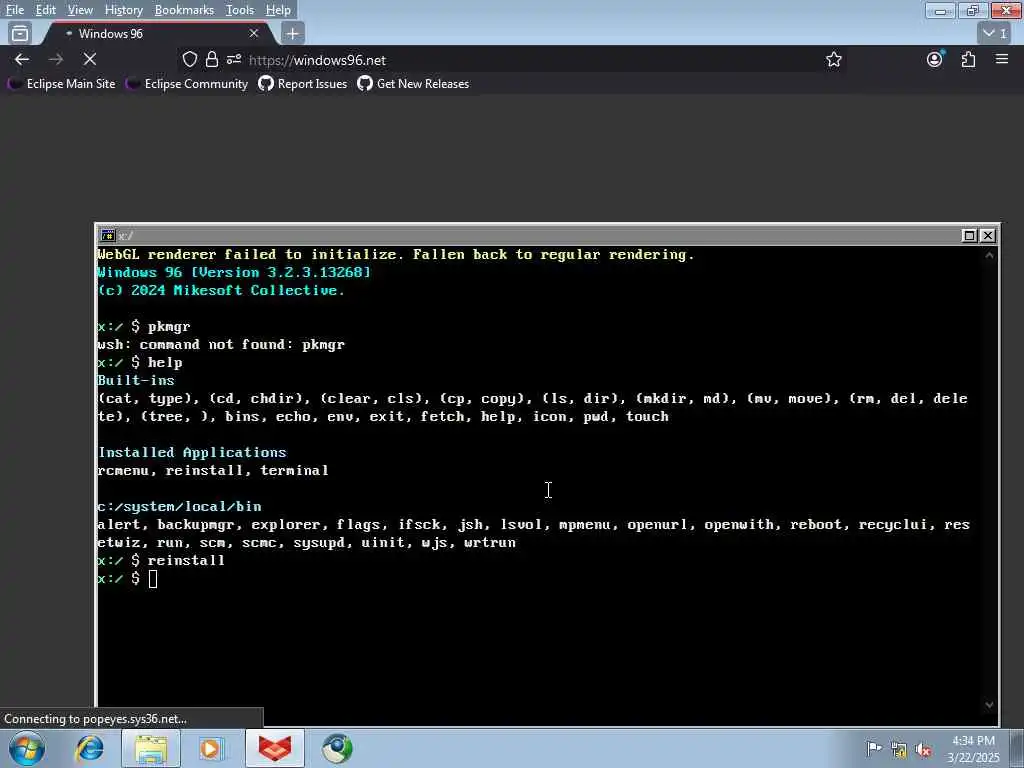Screen dimensions: 1024x768
Task: Stop loading the page
Action: [90, 59]
